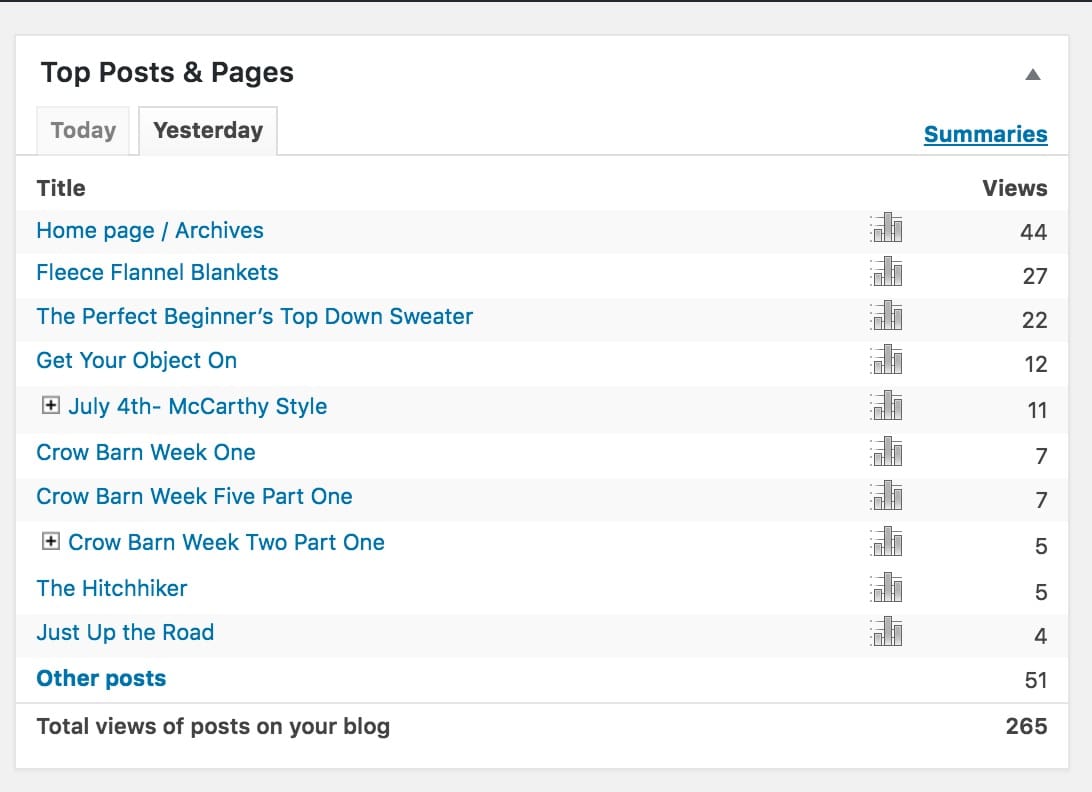Click stats icon for Crow Barn Week Two Part One
Image resolution: width=1092 pixels, height=792 pixels.
pos(886,542)
